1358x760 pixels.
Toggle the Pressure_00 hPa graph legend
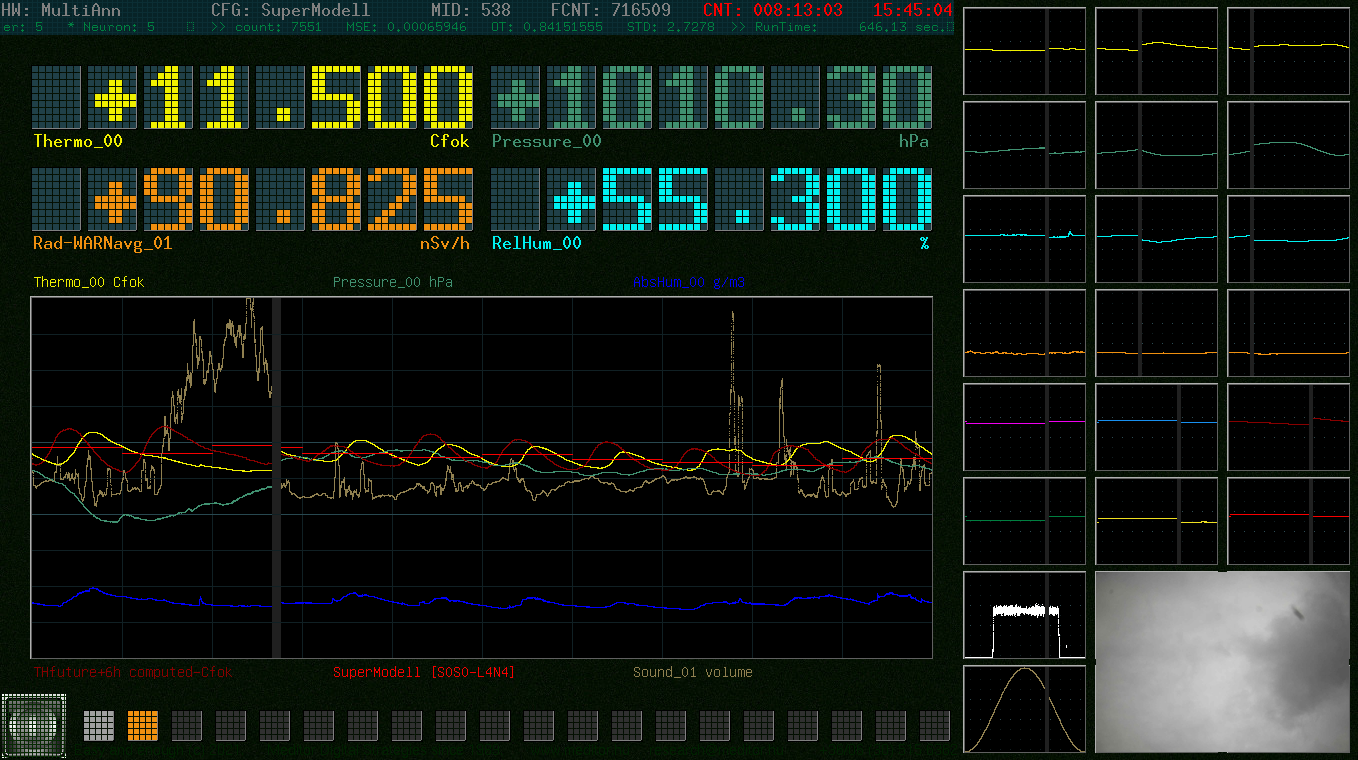393,282
